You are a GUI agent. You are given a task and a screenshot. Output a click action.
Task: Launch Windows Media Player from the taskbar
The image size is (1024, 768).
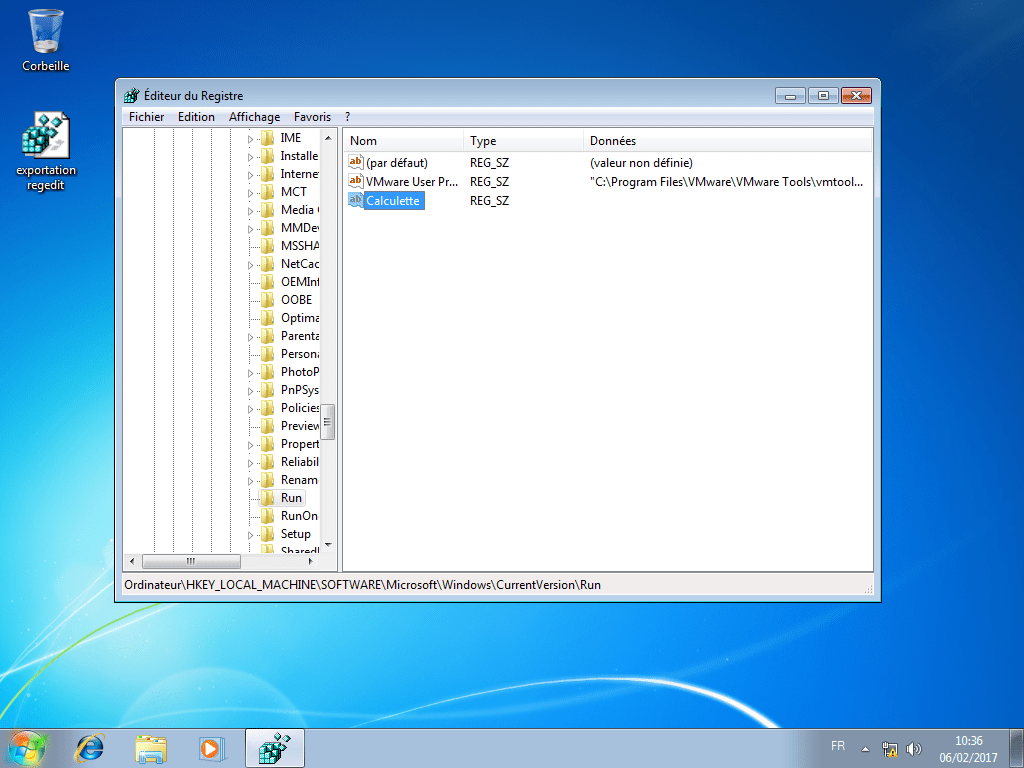(212, 747)
